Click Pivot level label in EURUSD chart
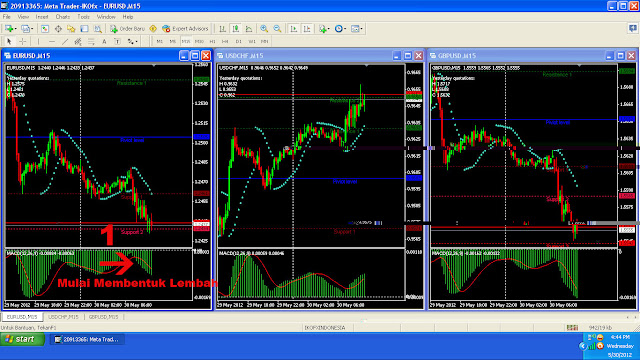 pos(132,140)
